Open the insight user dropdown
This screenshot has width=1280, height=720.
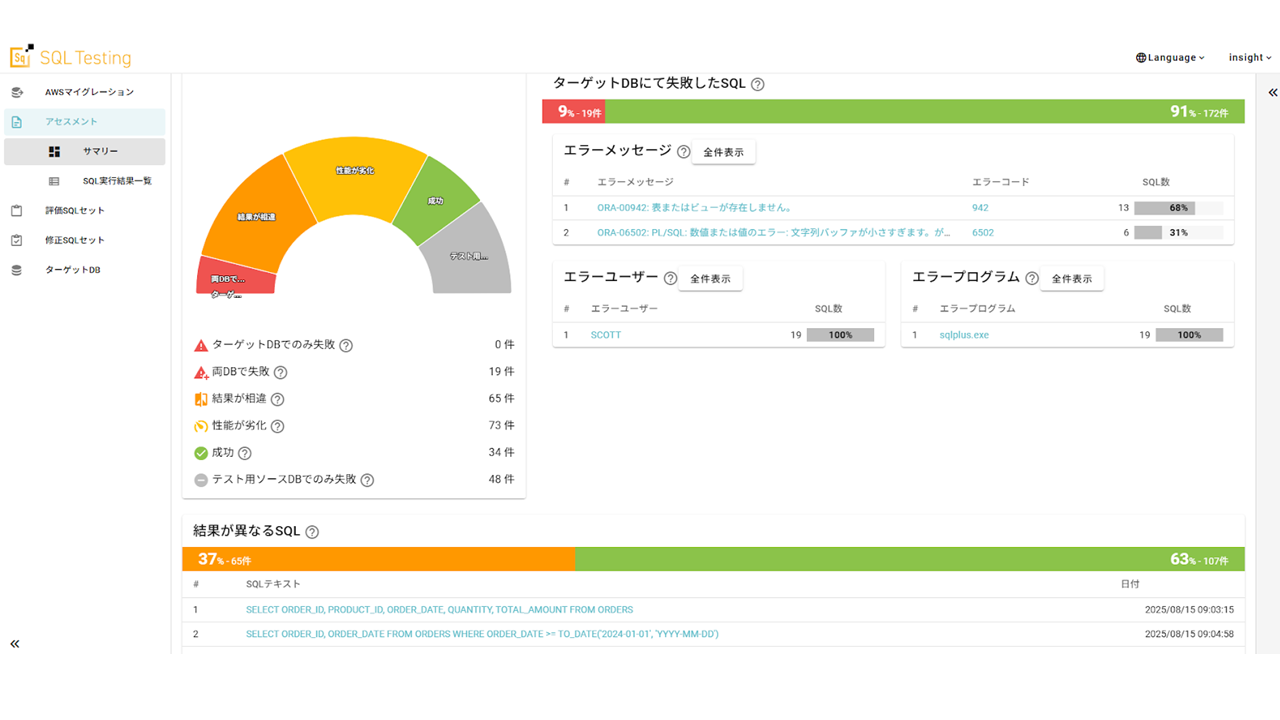pyautogui.click(x=1249, y=58)
